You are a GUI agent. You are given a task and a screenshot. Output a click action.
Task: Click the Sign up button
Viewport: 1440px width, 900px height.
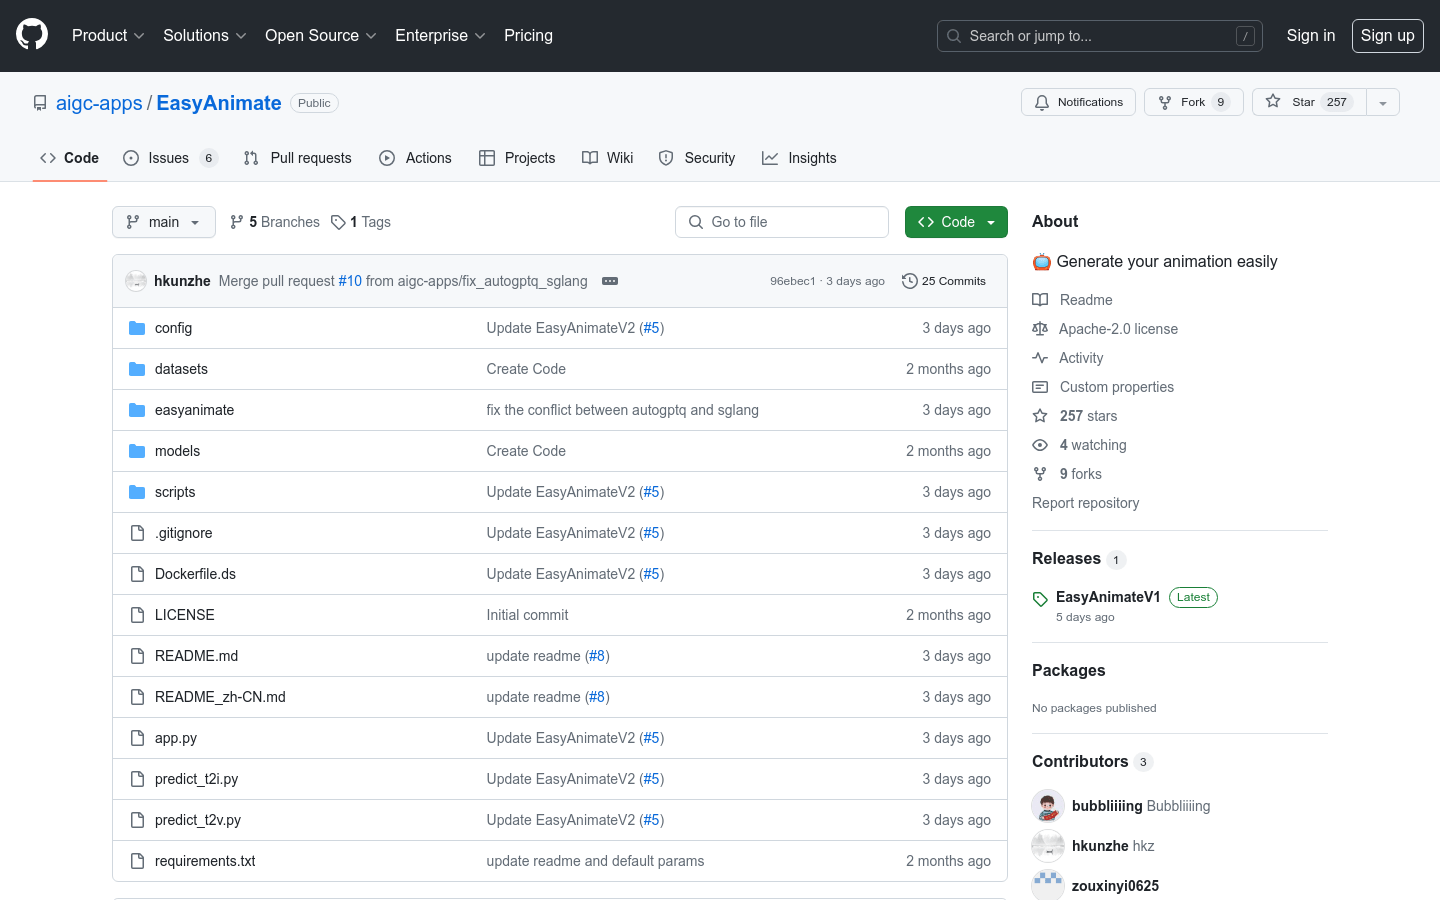1388,36
